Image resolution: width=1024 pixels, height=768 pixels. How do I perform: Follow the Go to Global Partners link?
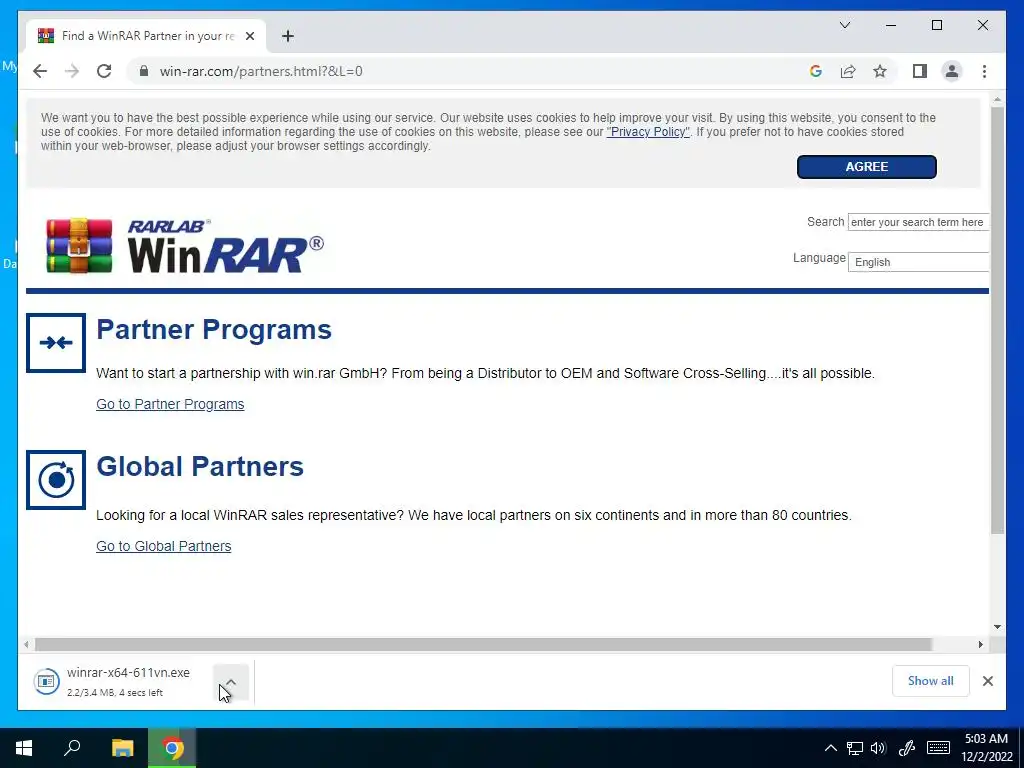(163, 546)
